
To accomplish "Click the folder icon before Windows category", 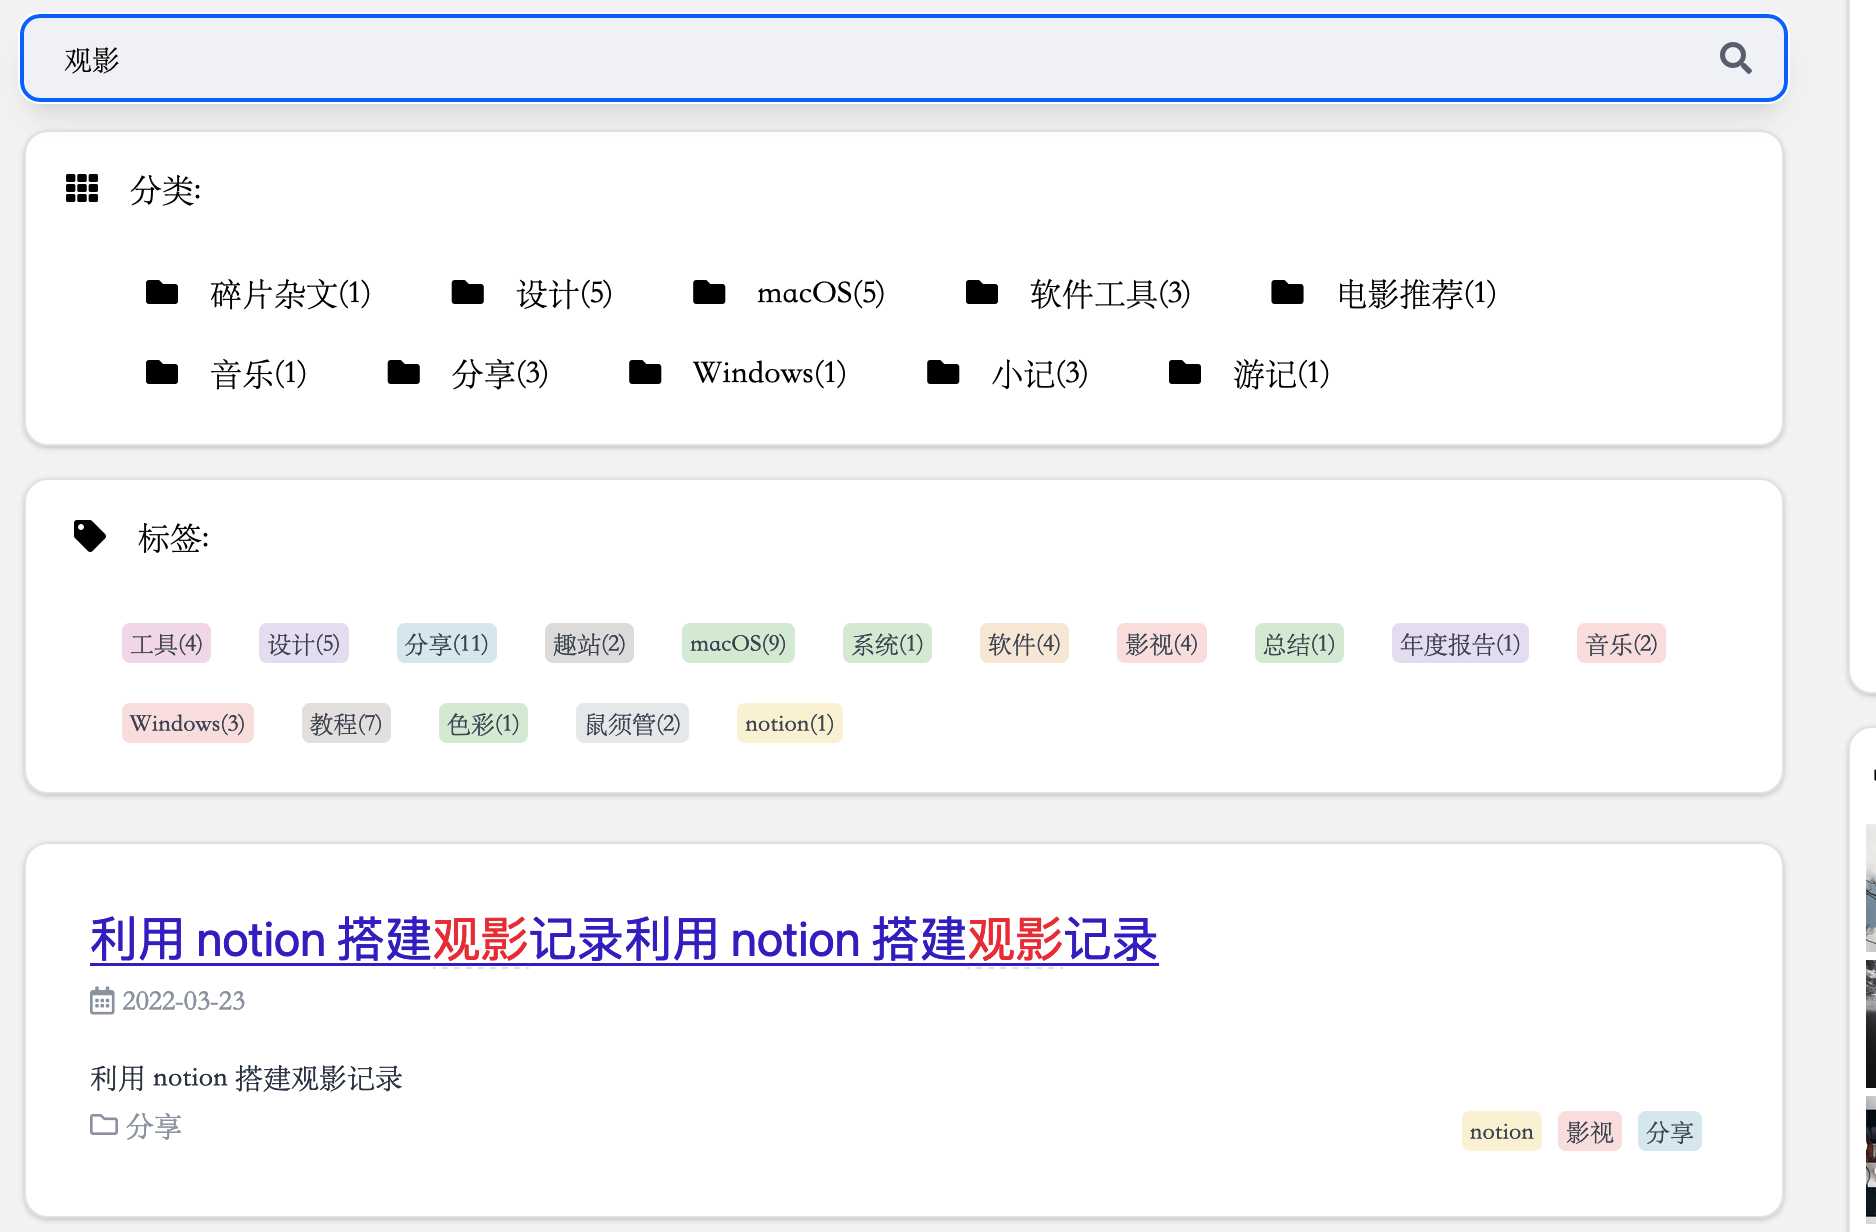I will point(645,371).
